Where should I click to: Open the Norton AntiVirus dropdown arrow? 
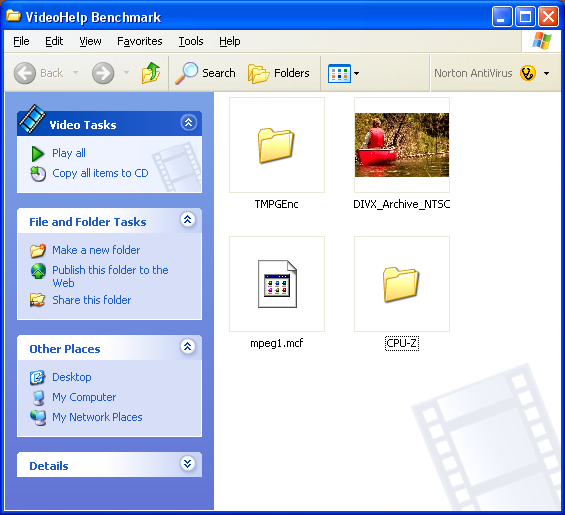547,74
